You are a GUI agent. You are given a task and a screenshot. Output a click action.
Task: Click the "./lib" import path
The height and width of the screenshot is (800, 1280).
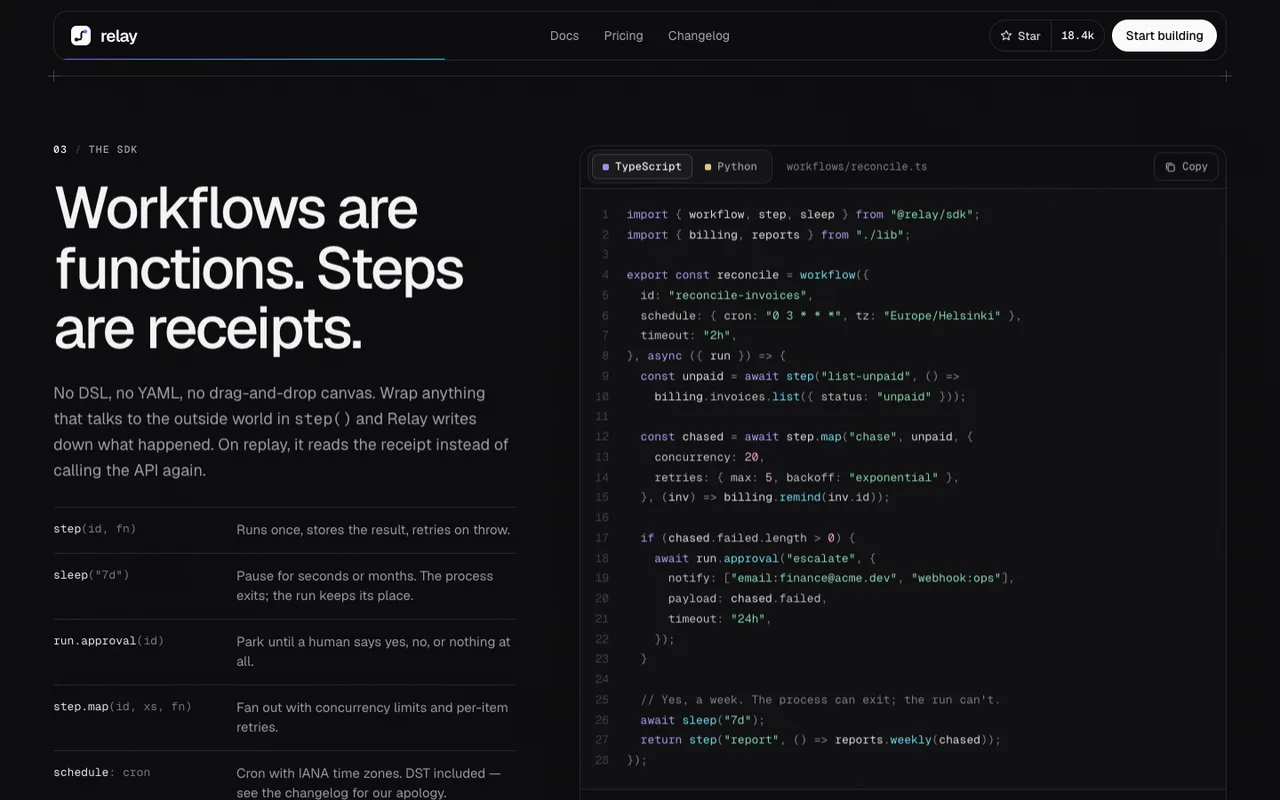coord(880,235)
